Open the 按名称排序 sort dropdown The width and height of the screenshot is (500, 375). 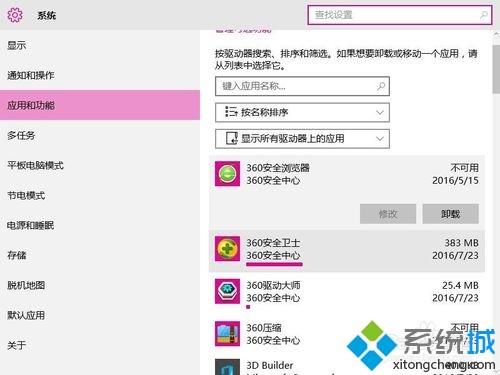click(x=302, y=112)
